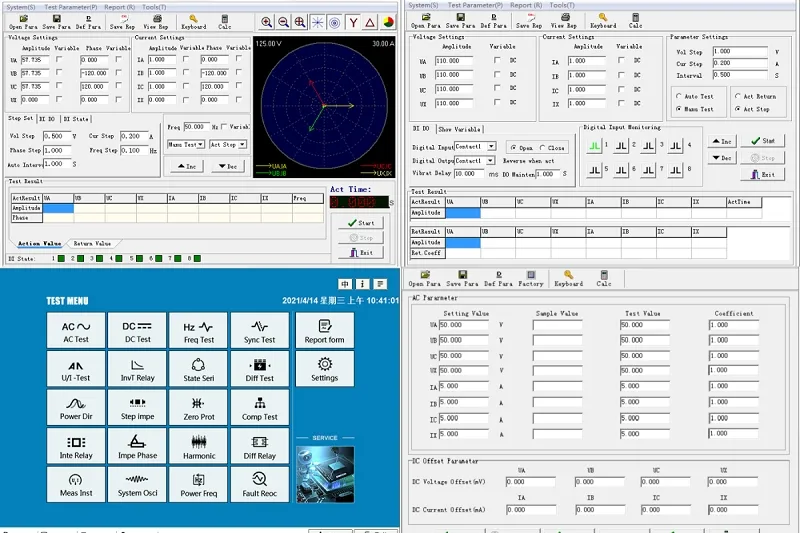Select the delta triangle connection icon
Screen dimensions: 800x533
coord(370,22)
